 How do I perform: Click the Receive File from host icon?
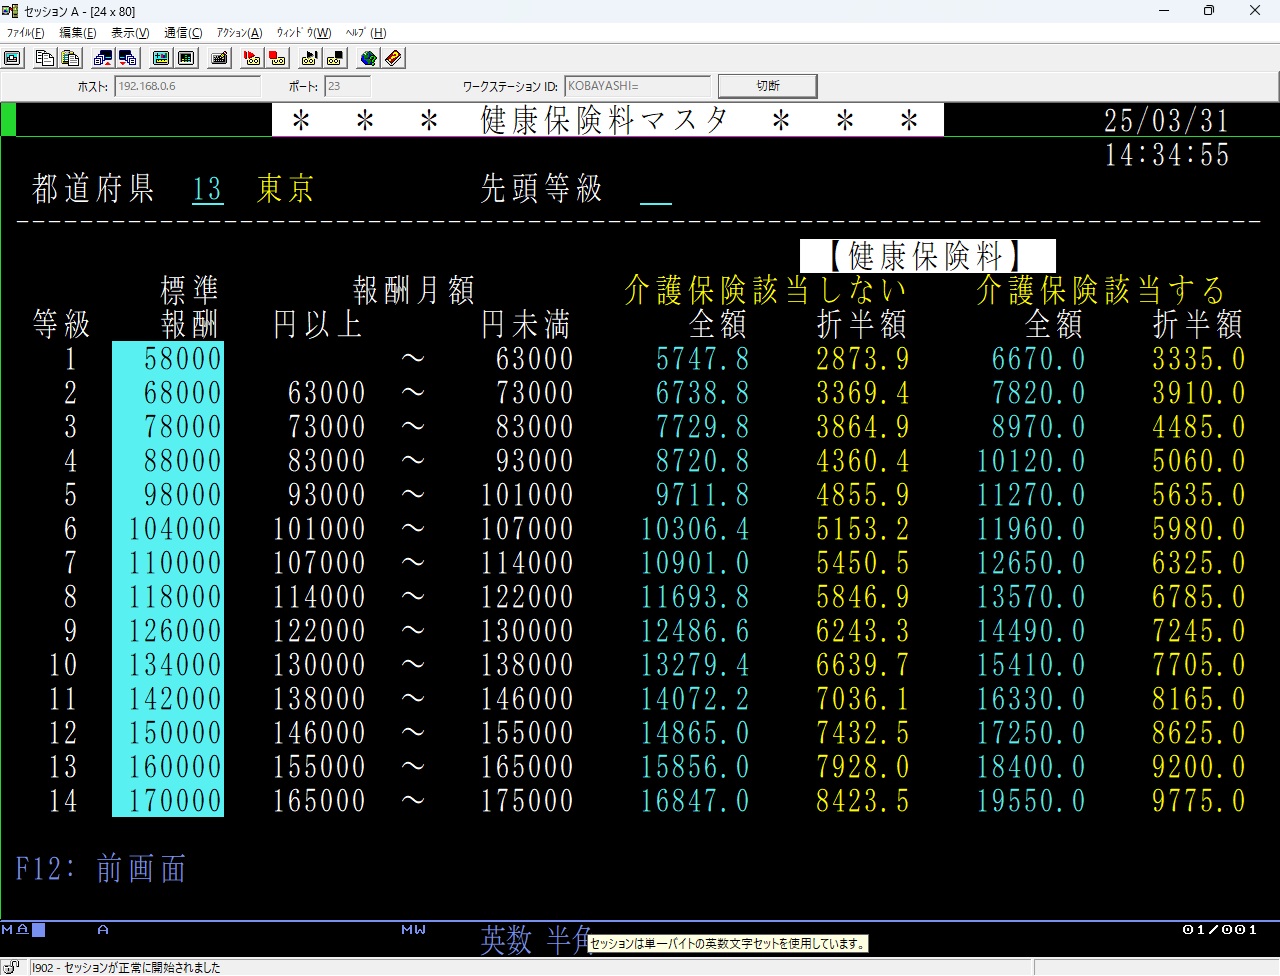127,58
